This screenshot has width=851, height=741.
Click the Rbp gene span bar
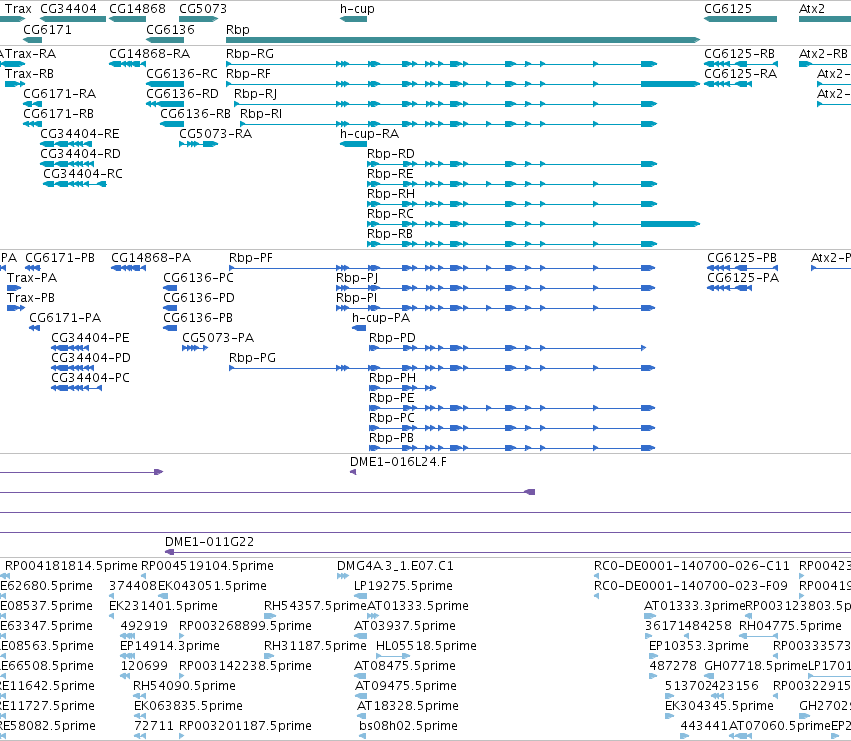click(x=463, y=40)
